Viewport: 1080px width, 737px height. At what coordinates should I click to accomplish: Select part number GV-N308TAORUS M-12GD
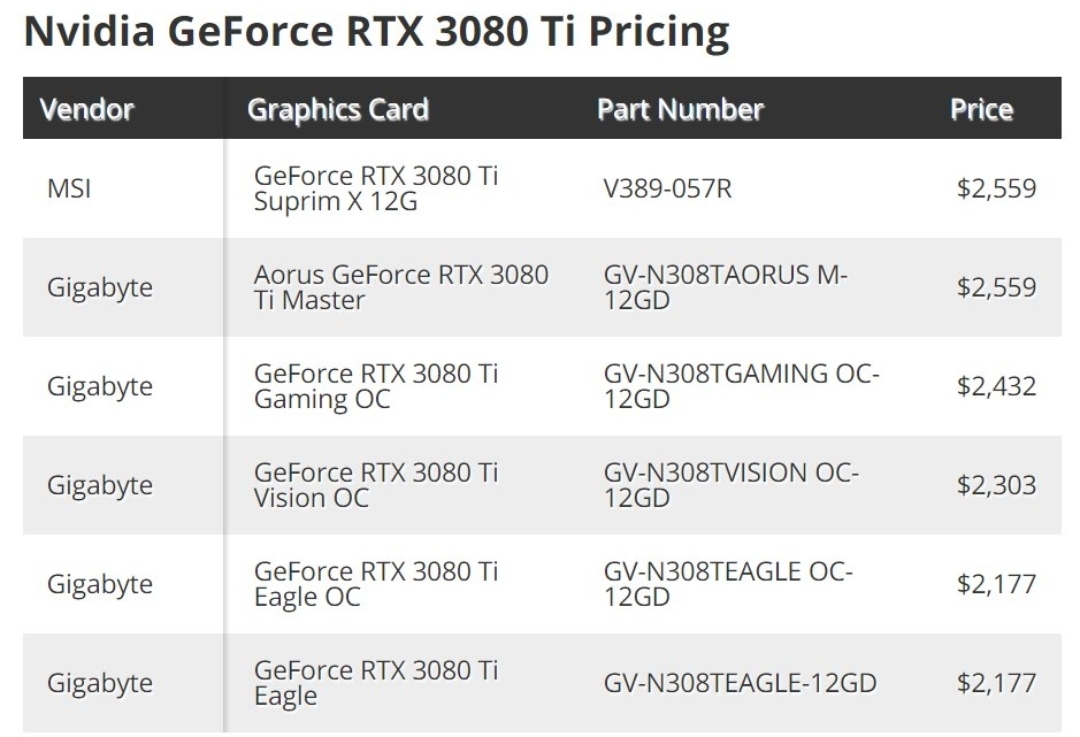pyautogui.click(x=725, y=287)
